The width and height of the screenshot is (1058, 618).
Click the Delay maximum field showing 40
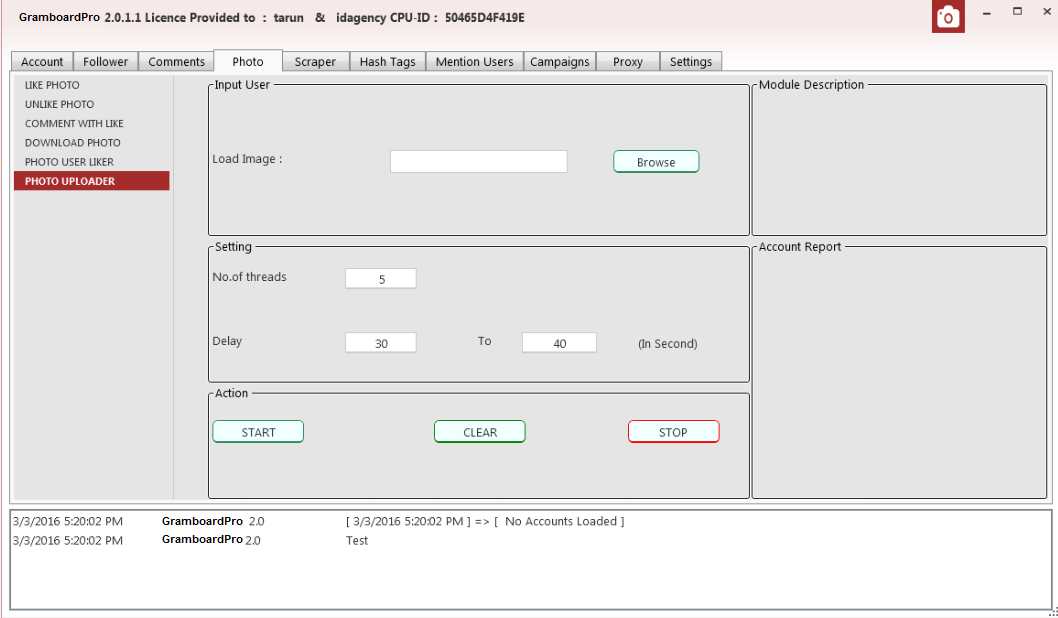(559, 343)
